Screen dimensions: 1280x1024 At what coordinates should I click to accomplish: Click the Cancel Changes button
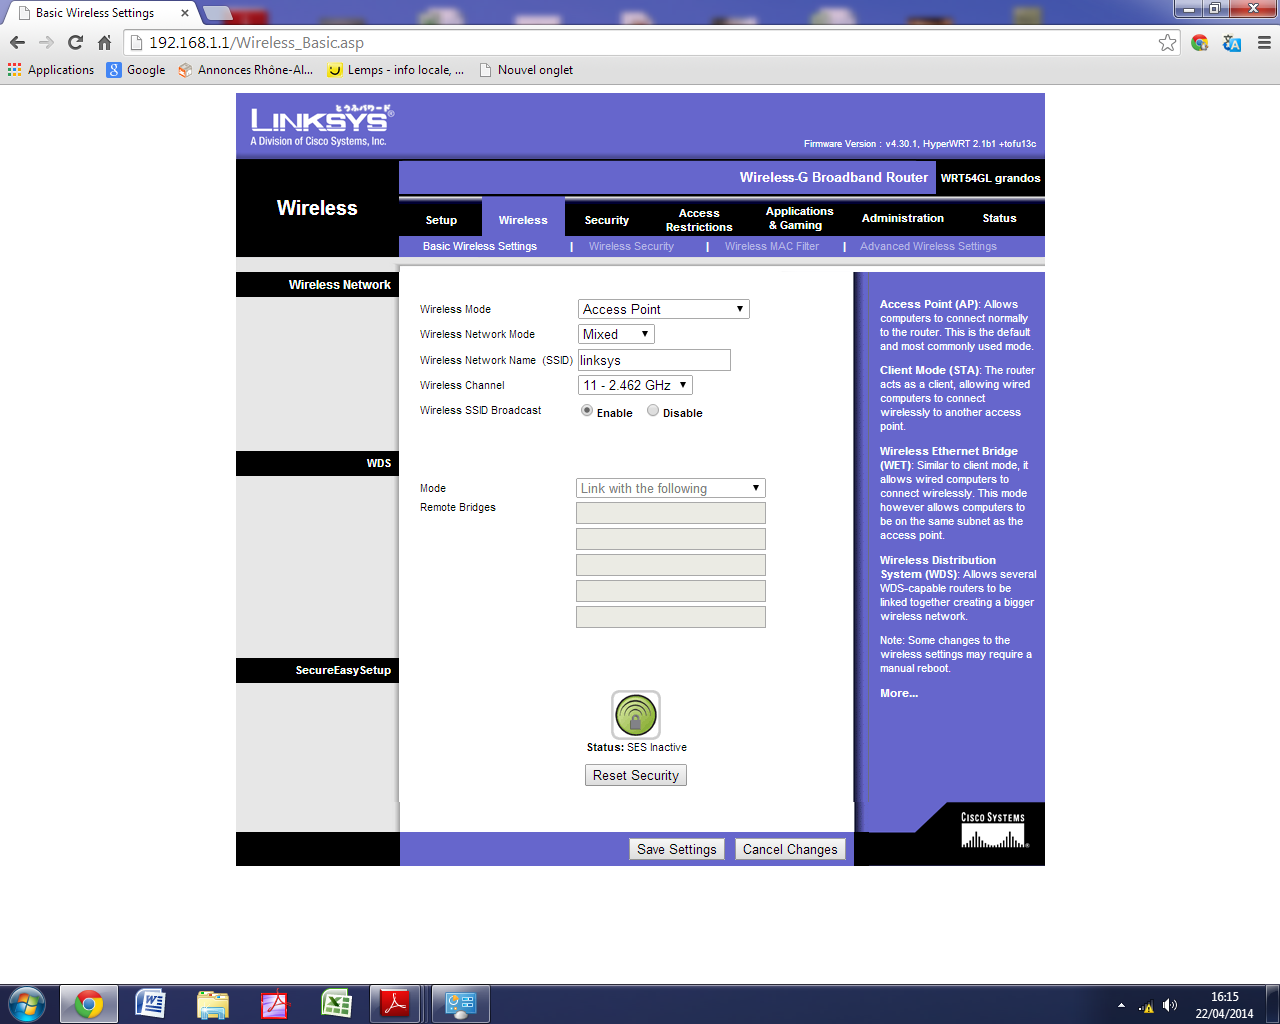[790, 849]
